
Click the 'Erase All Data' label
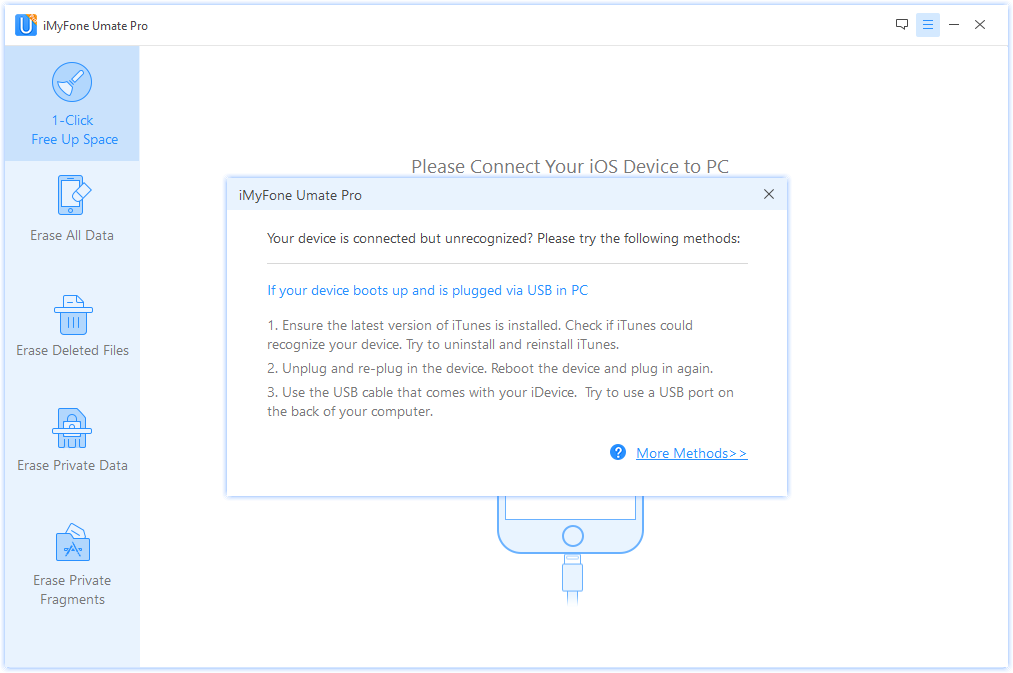[72, 235]
